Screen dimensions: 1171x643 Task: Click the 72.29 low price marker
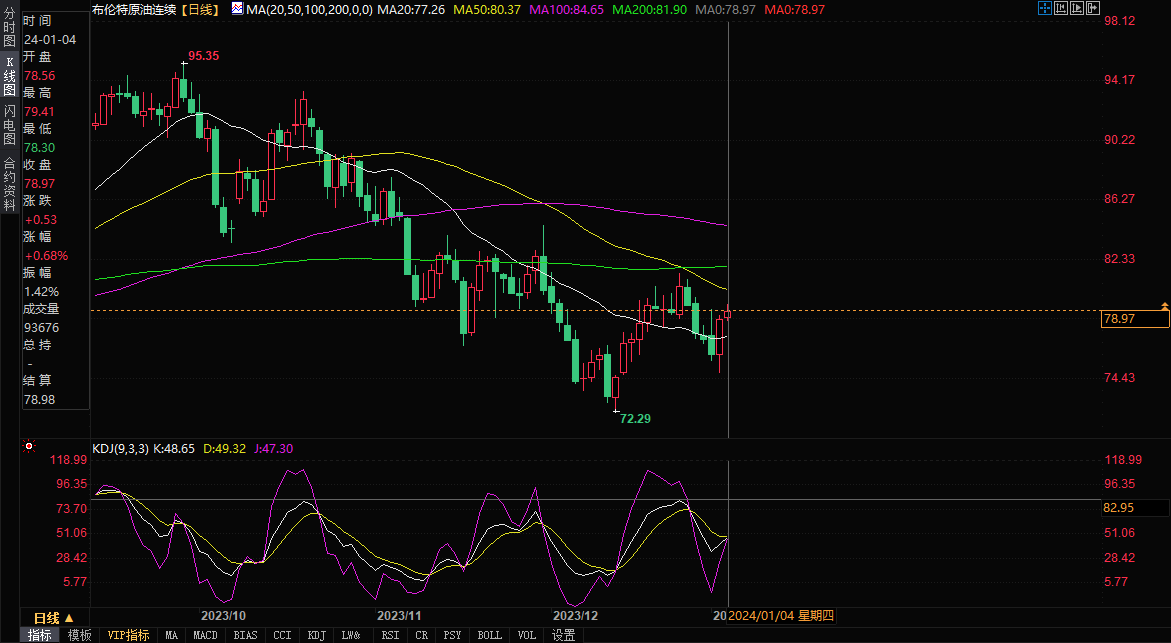635,418
